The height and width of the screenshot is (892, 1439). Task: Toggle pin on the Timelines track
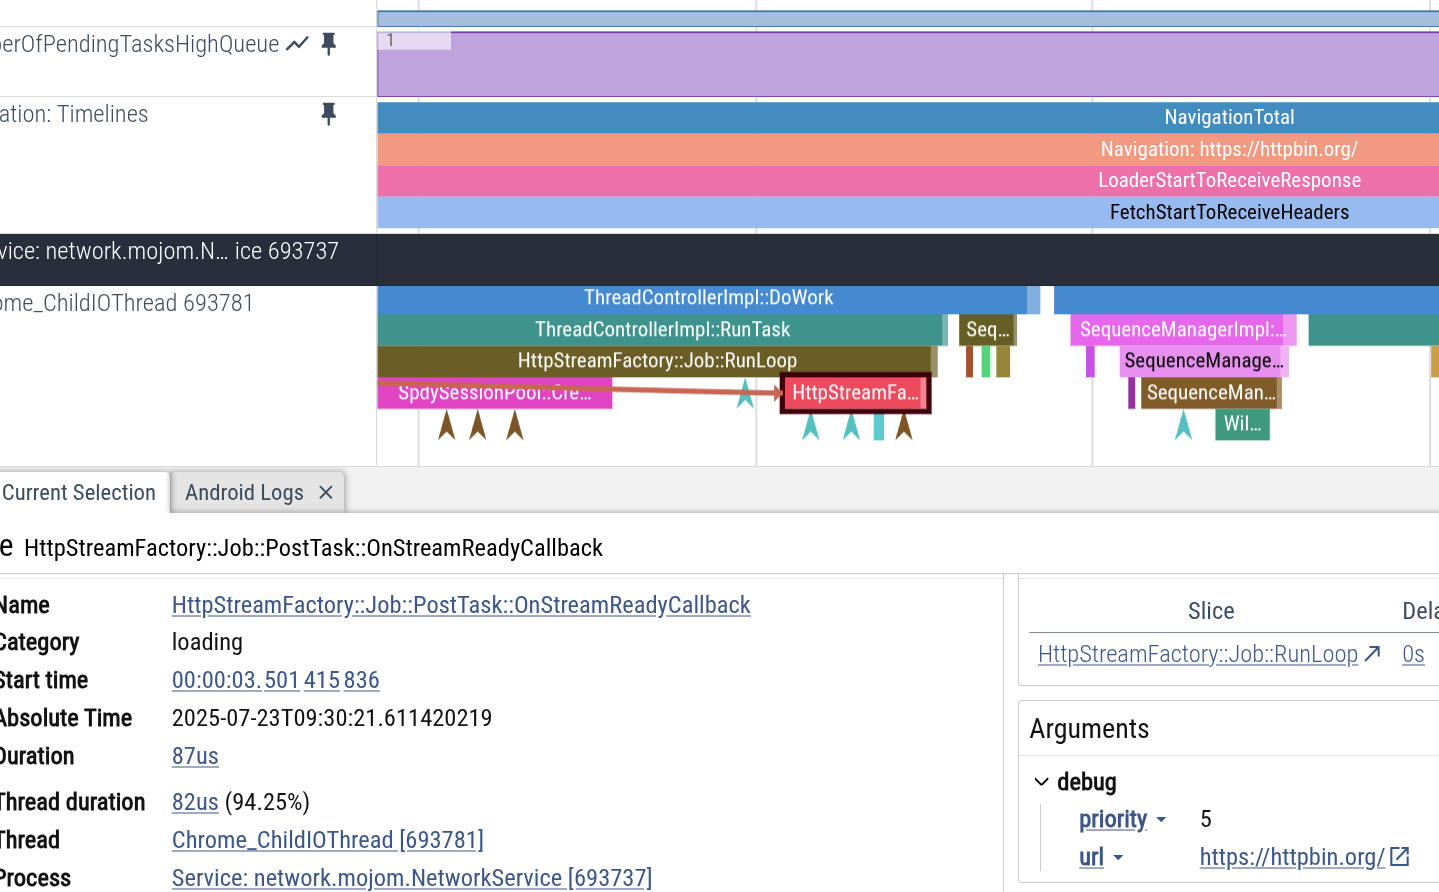(329, 114)
